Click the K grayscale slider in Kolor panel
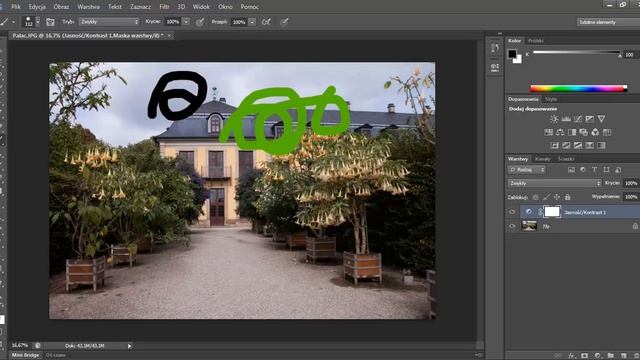Image resolution: width=640 pixels, height=360 pixels. 576,52
